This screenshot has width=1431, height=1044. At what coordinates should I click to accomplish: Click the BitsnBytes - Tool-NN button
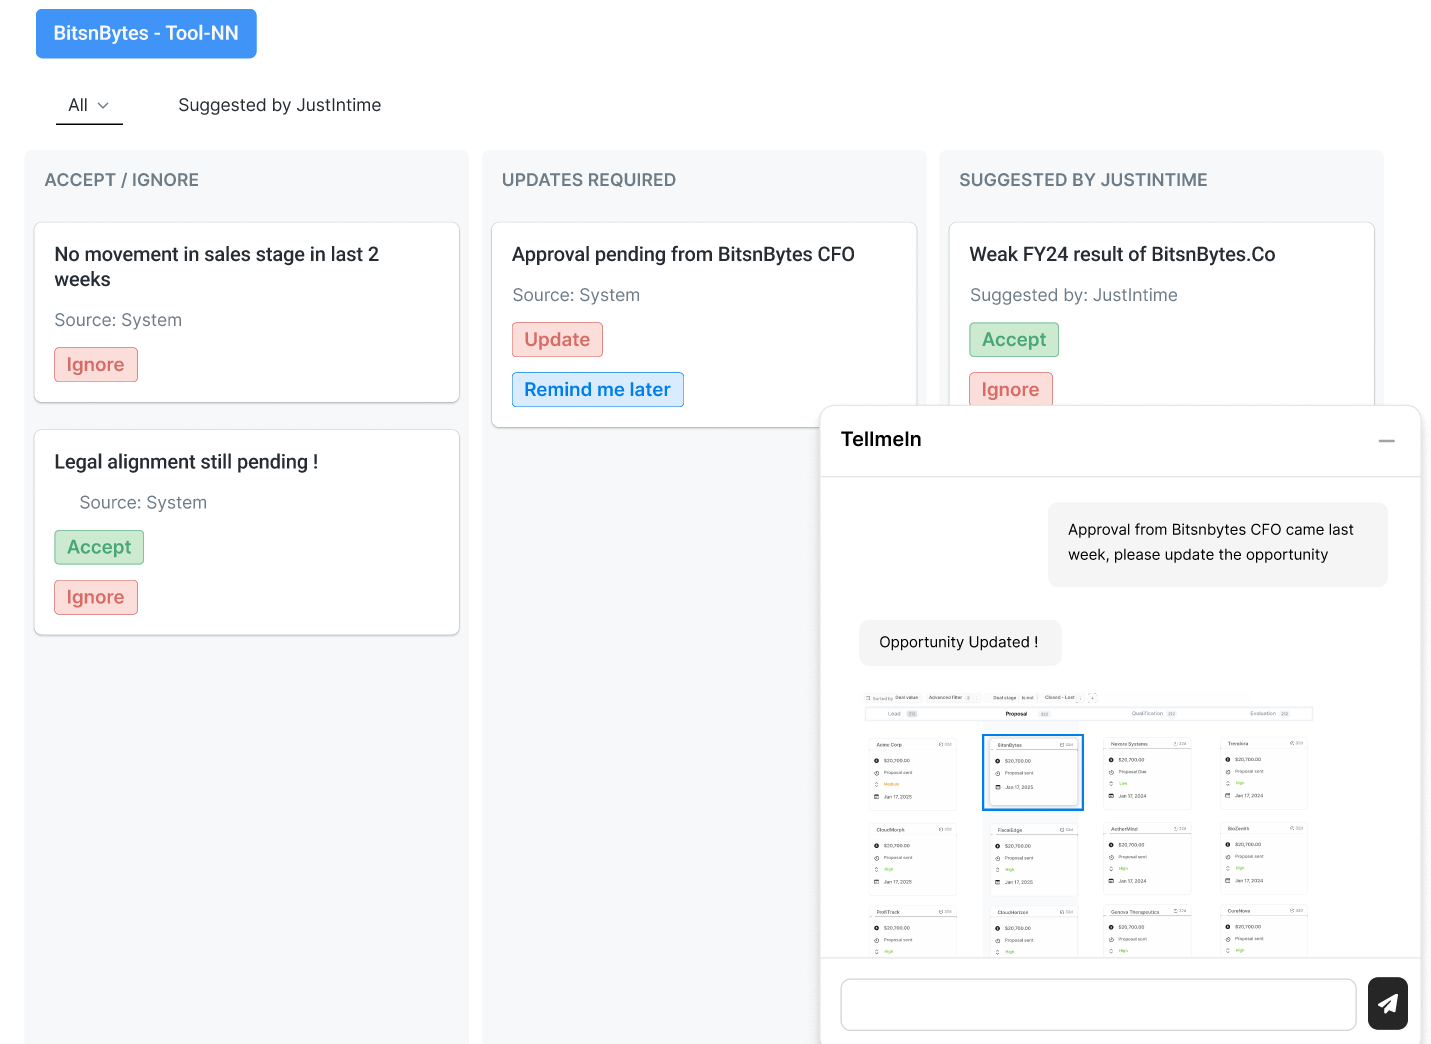click(x=146, y=33)
